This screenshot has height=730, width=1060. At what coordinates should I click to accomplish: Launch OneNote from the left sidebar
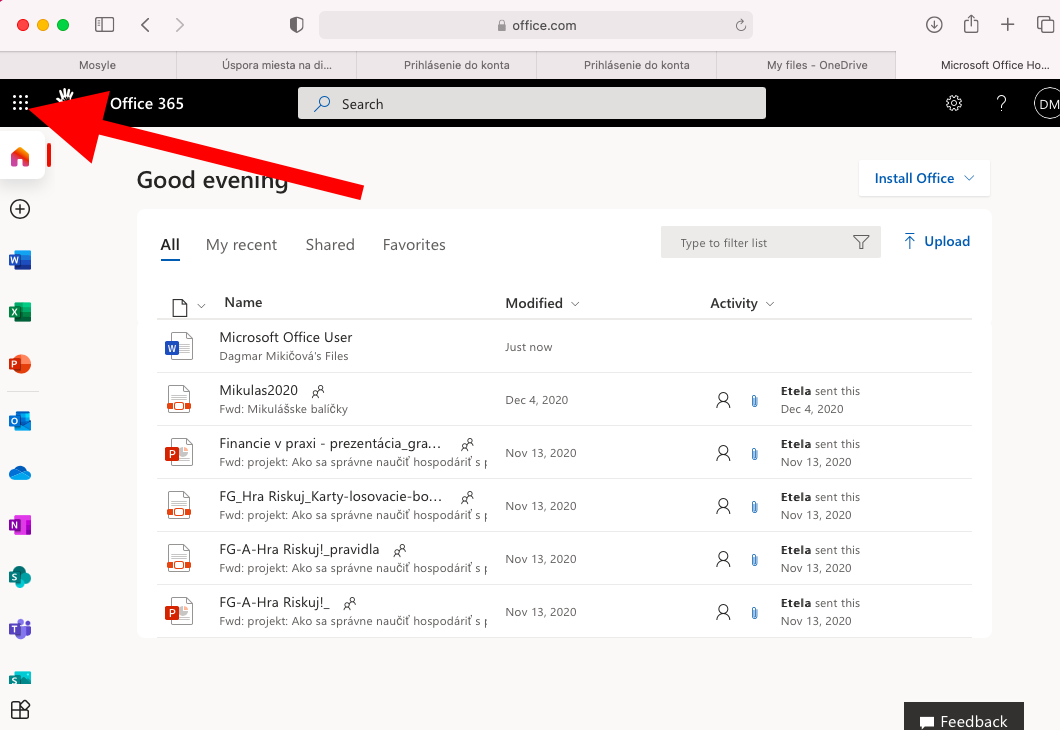[x=20, y=525]
